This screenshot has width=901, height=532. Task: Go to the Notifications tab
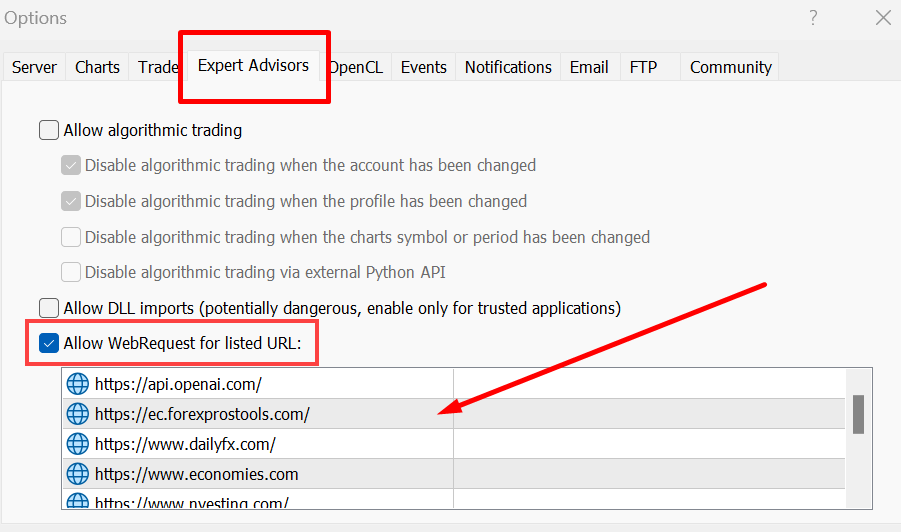[508, 67]
